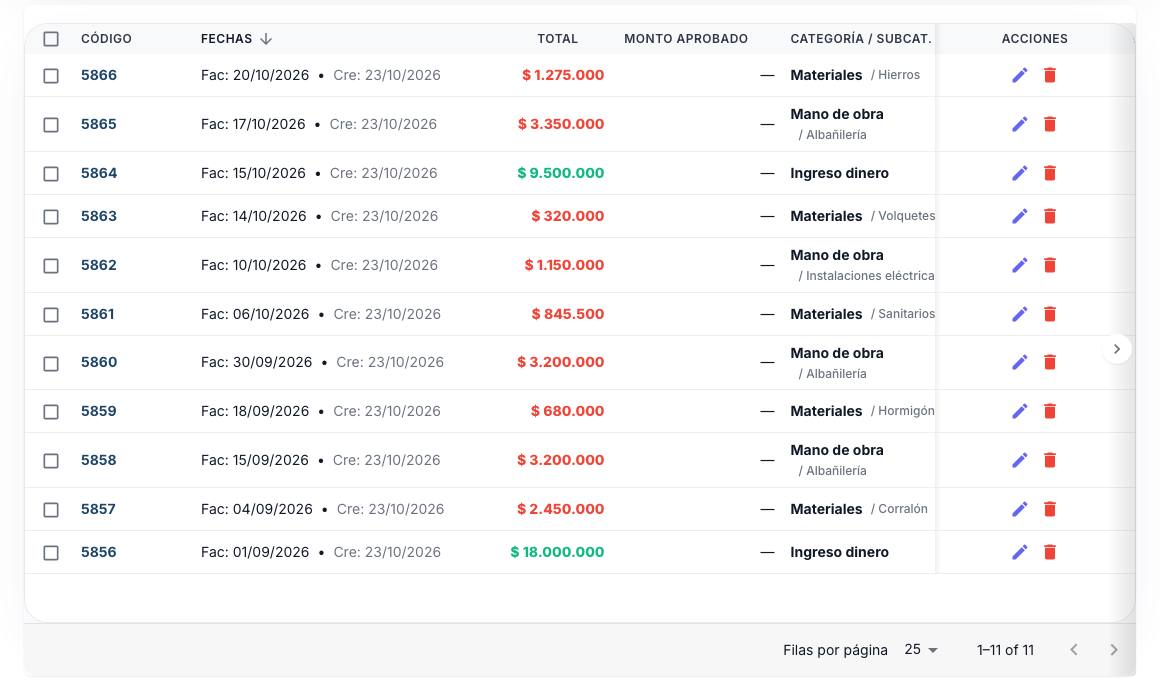Edit record 5857 with the pencil icon
The width and height of the screenshot is (1160, 680).
point(1019,509)
